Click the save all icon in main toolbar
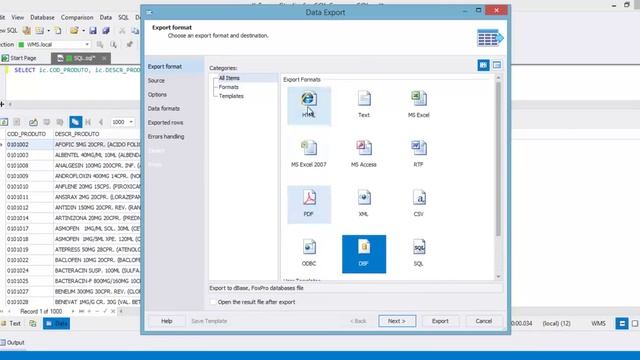640x360 pixels. click(x=106, y=31)
